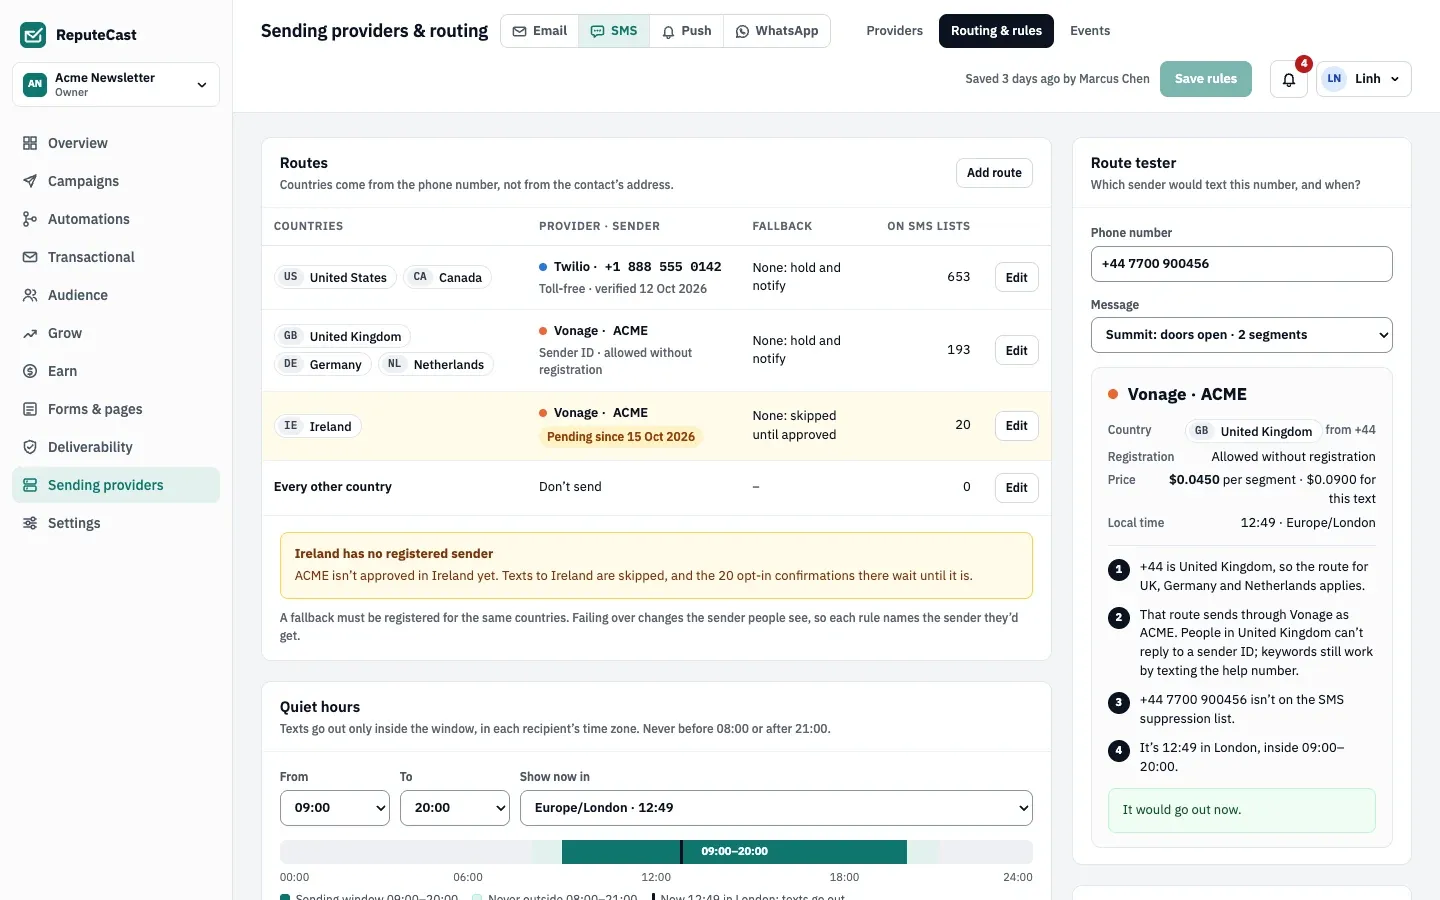Open Settings from the sidebar
Screen dimensions: 1440x900
click(x=116, y=523)
